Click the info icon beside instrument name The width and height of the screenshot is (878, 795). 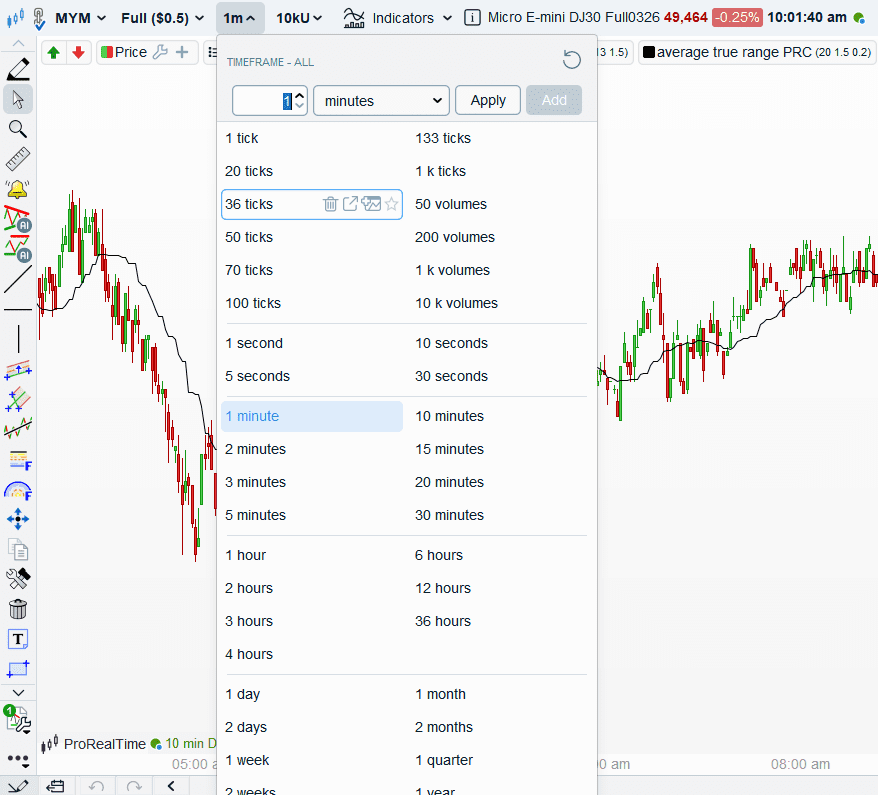472,18
